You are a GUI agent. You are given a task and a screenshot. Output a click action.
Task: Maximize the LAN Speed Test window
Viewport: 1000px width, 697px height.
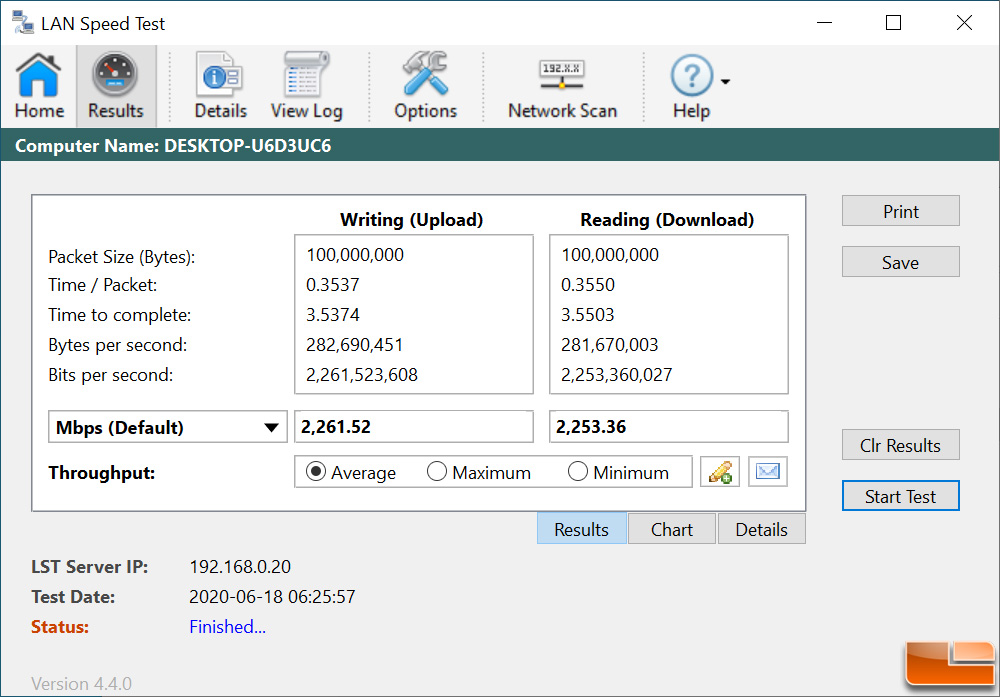pyautogui.click(x=893, y=23)
